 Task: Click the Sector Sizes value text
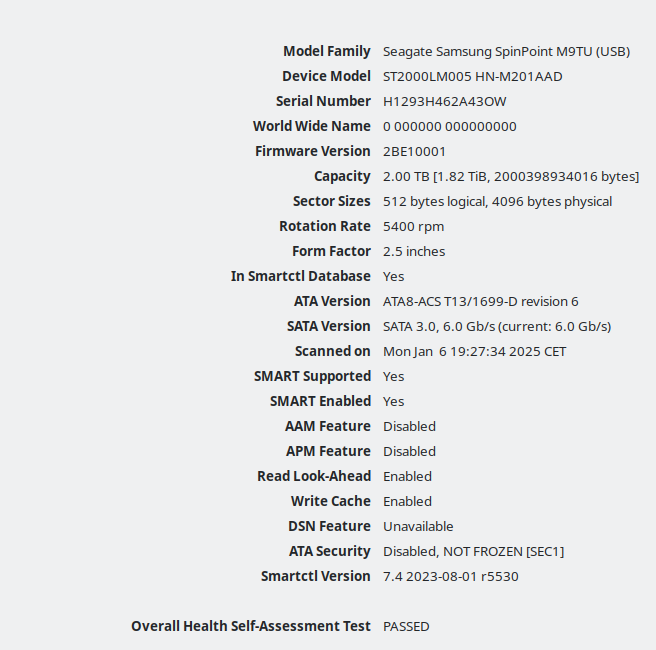pyautogui.click(x=497, y=202)
